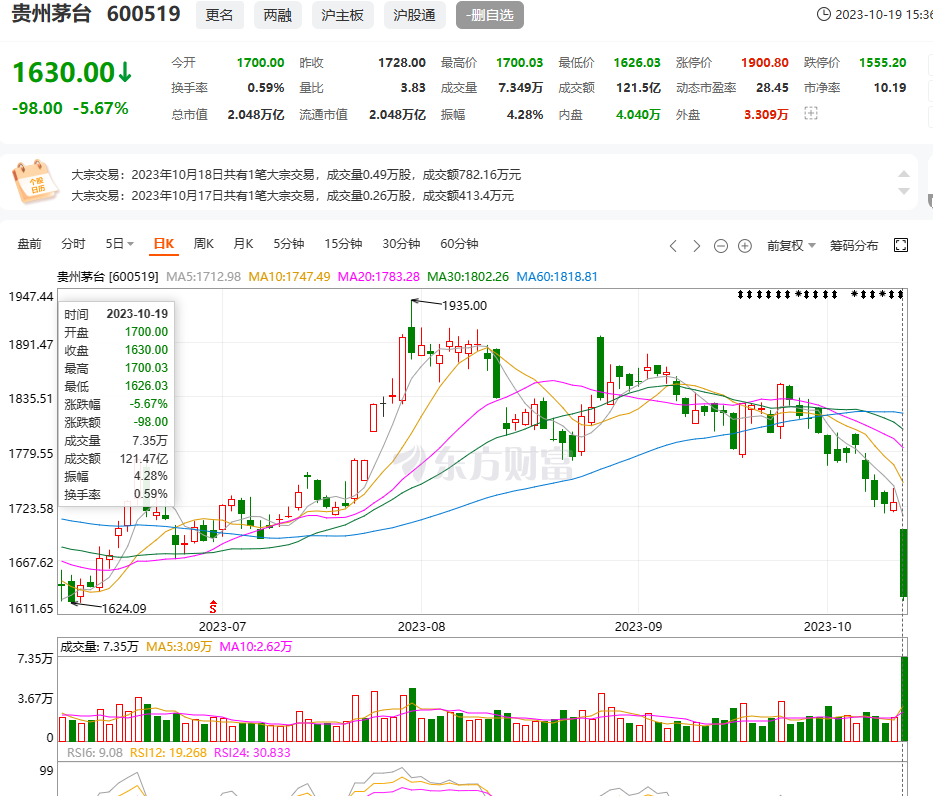Click the MA10:1747.49 indicator label
The image size is (933, 796).
[289, 277]
